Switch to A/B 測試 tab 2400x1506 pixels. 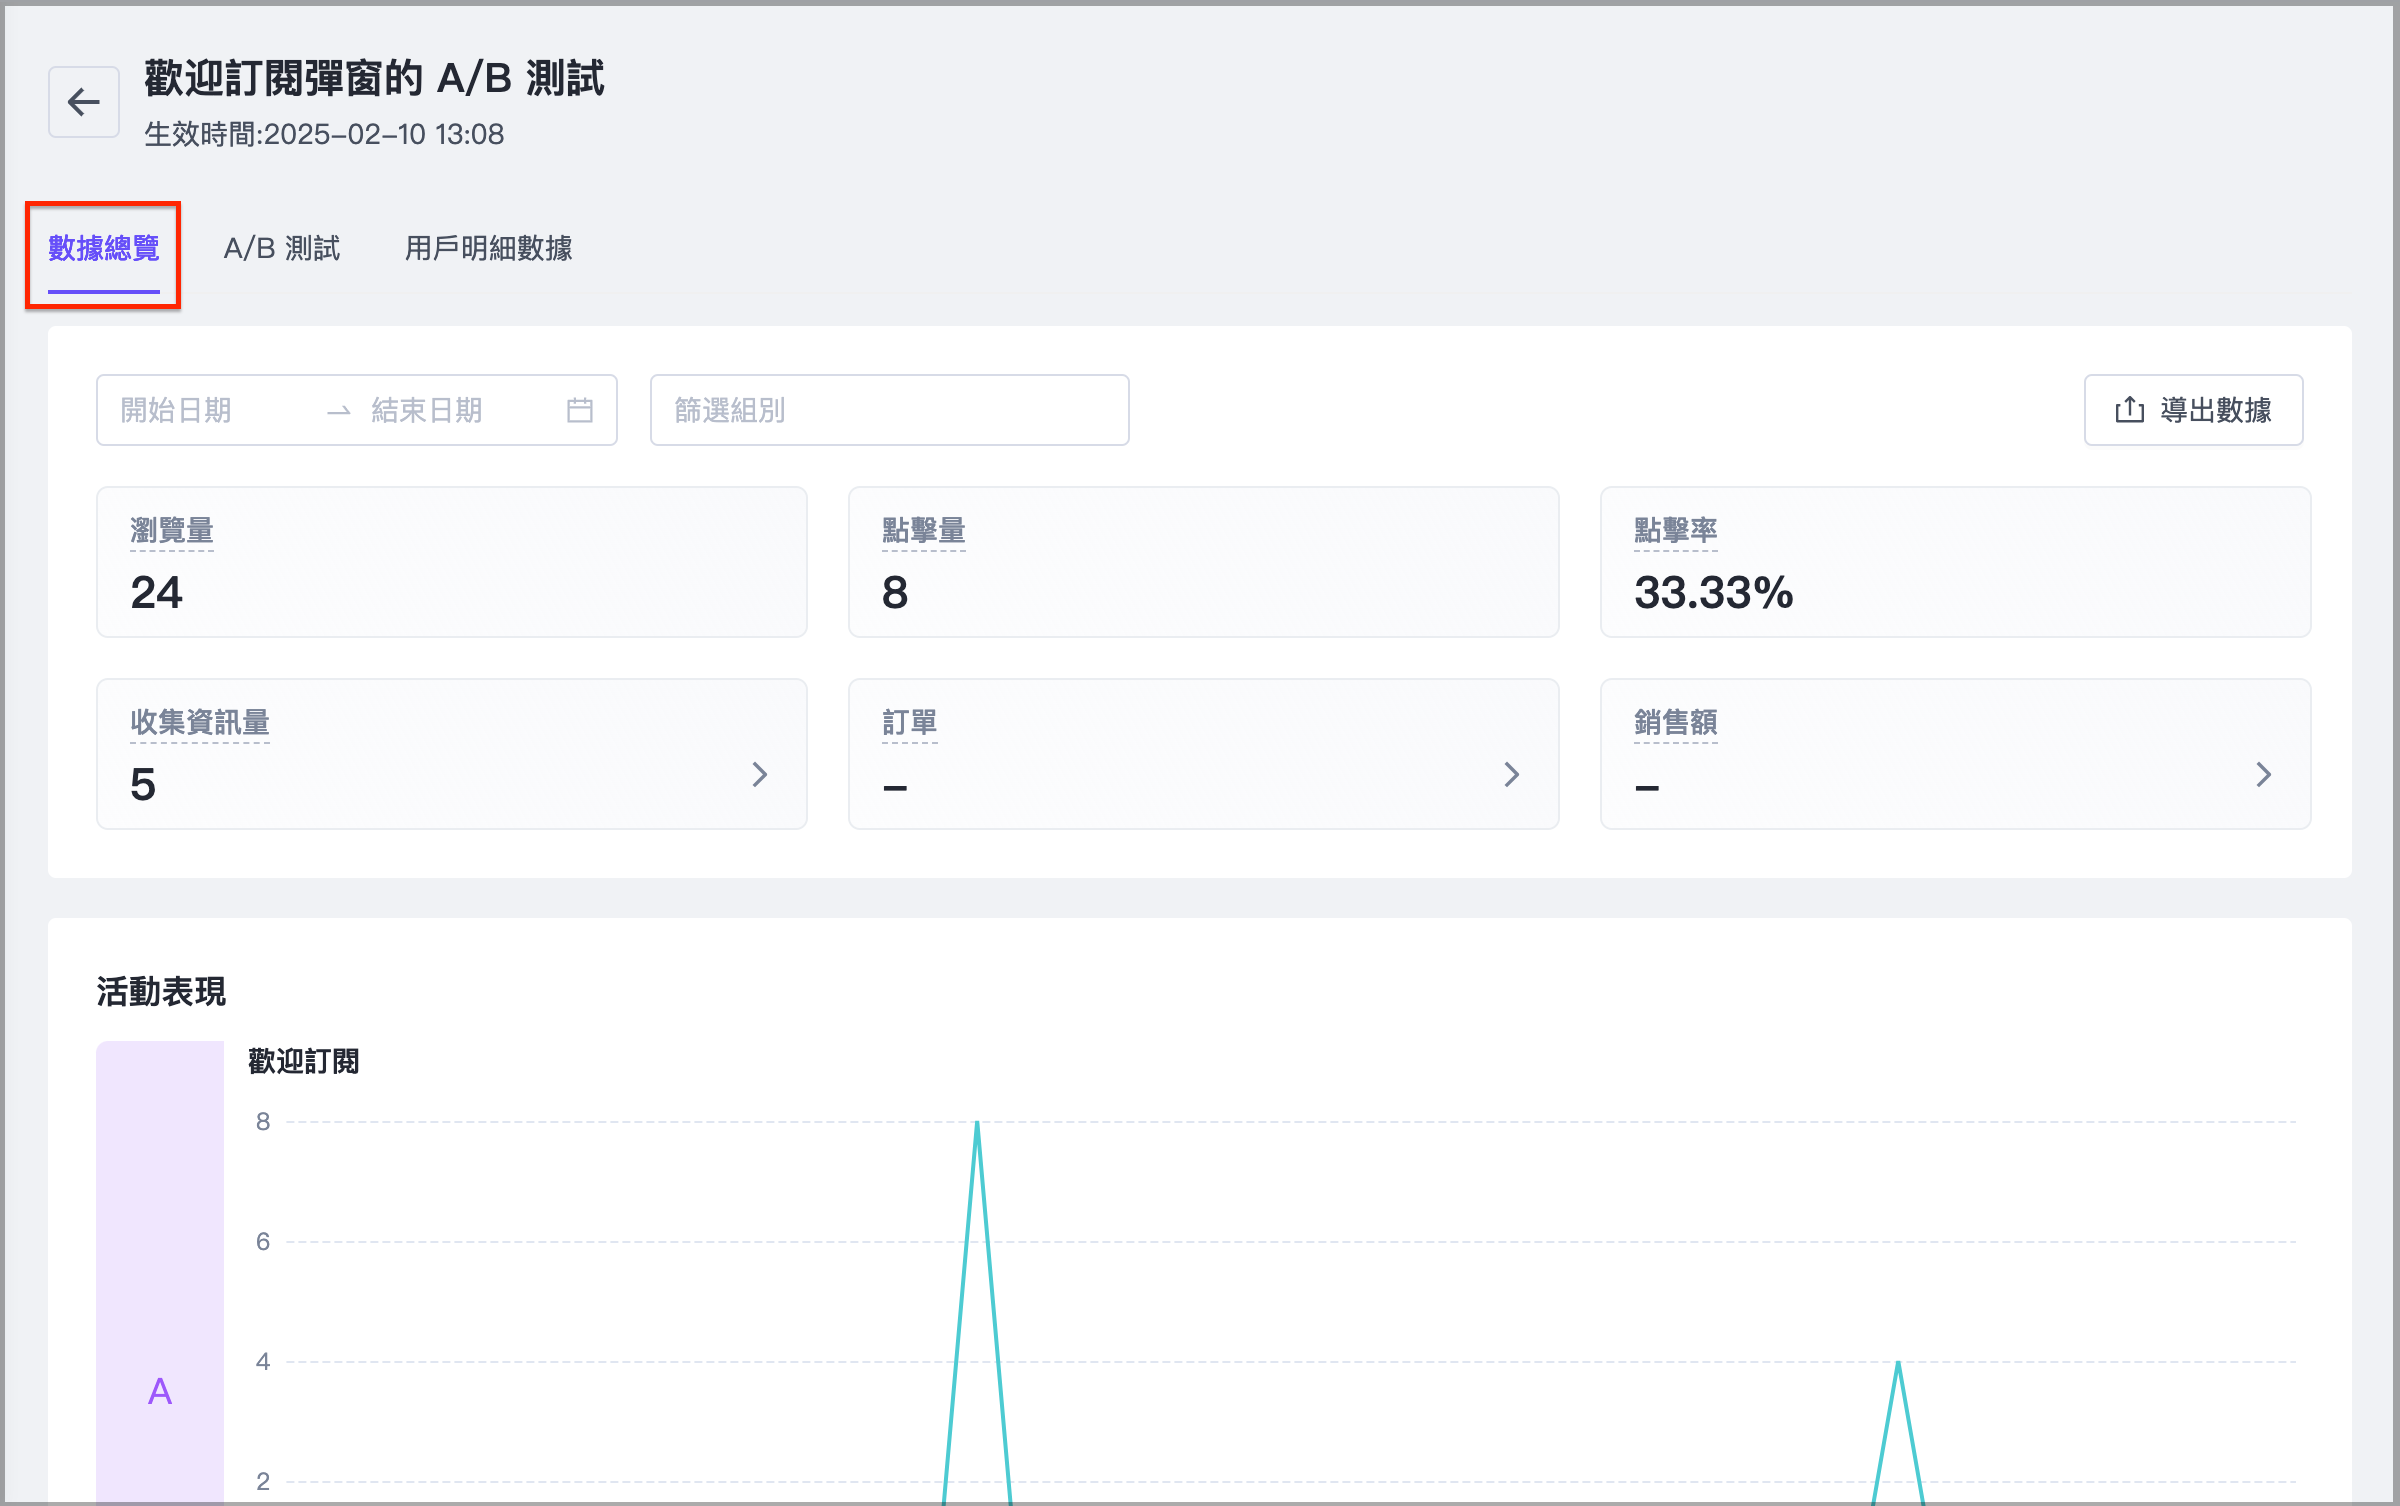coord(282,248)
